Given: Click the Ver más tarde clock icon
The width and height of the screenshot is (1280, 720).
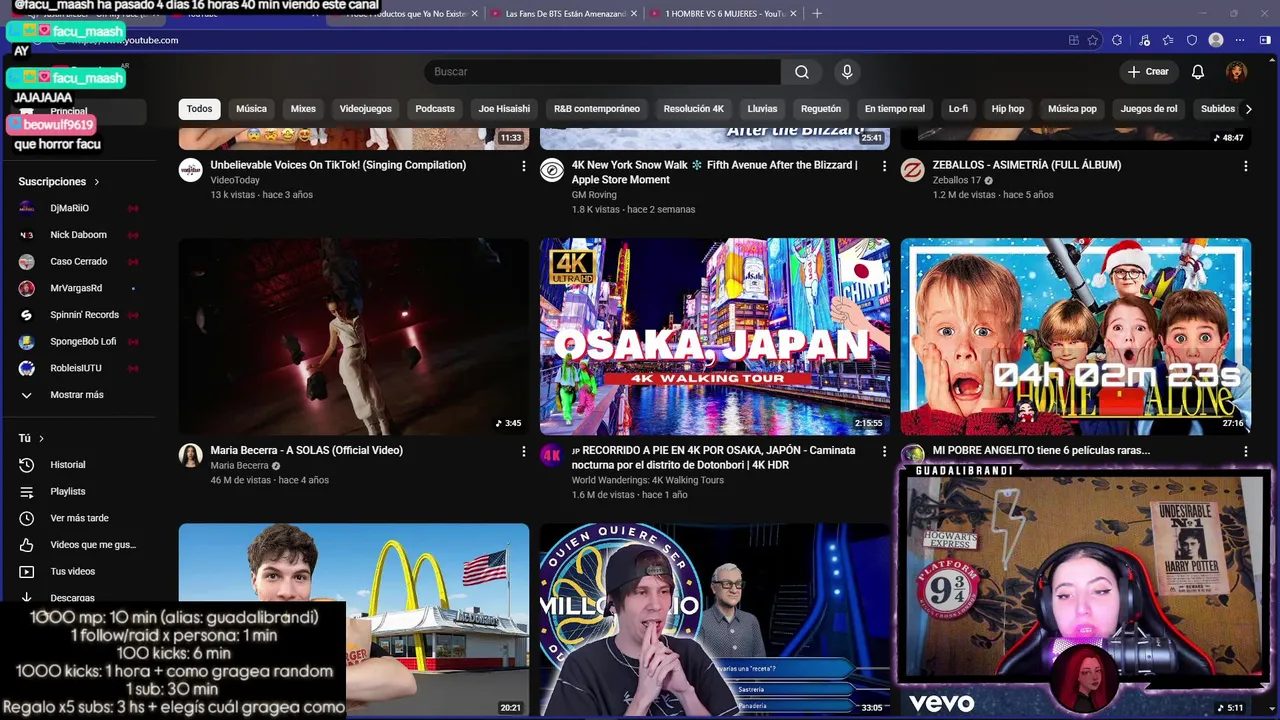Looking at the screenshot, I should [x=27, y=518].
